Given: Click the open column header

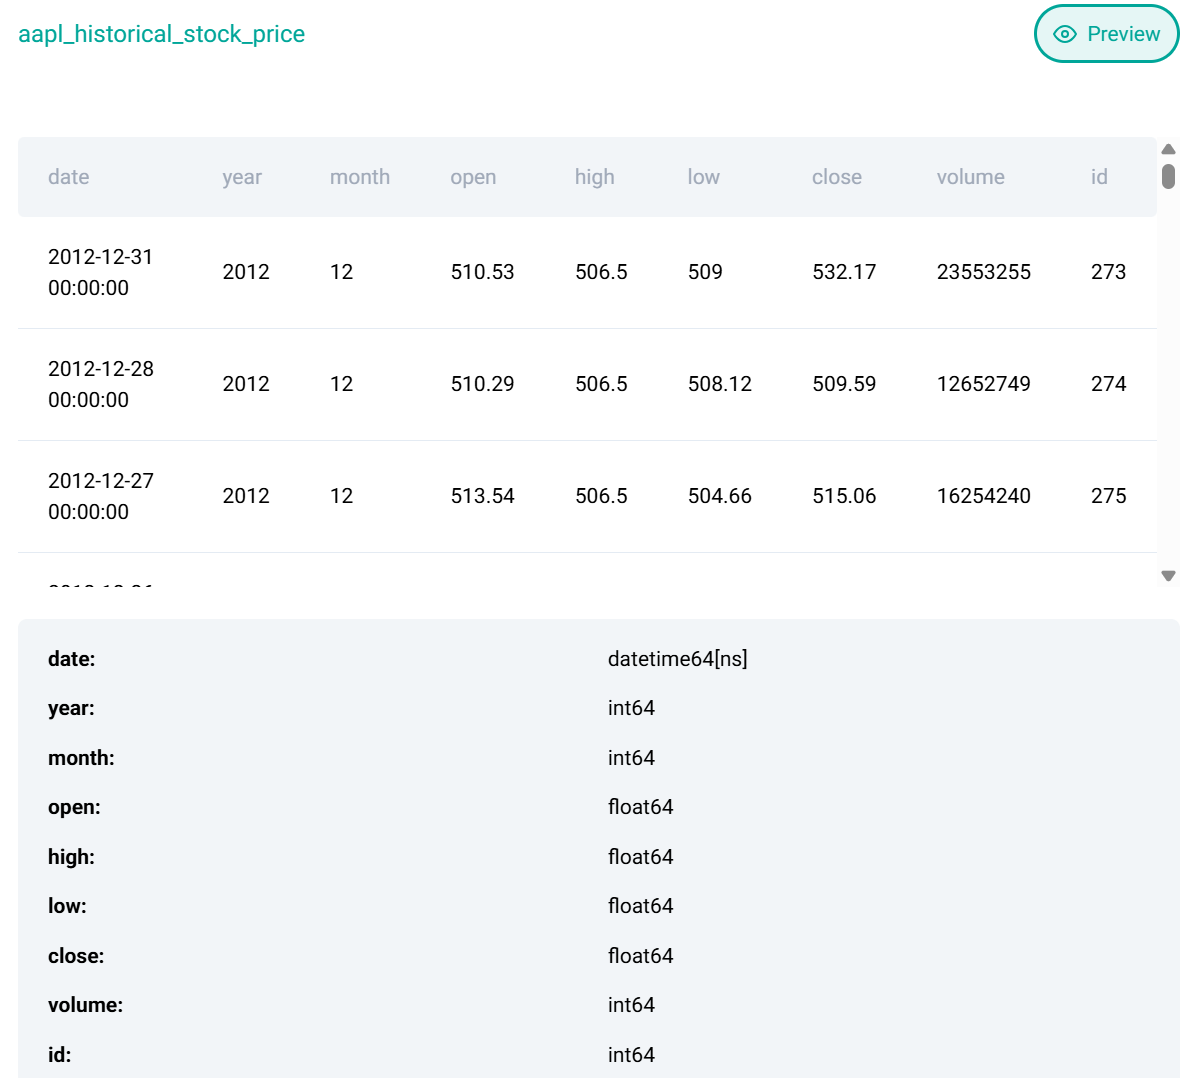Looking at the screenshot, I should [x=473, y=177].
